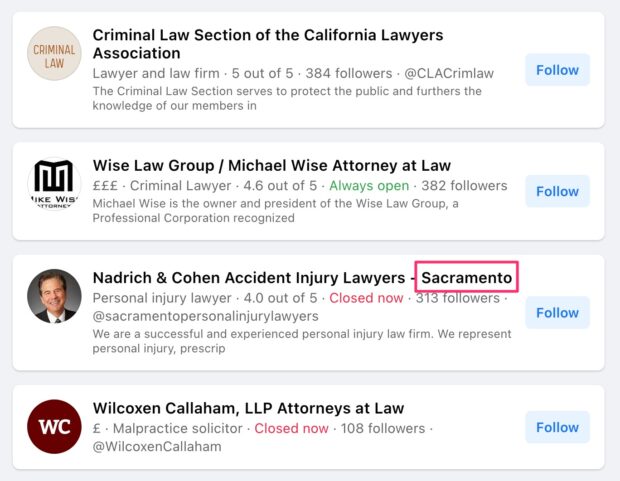The height and width of the screenshot is (481, 620).
Task: Open Criminal Law Section of the California Lawyers Association title
Action: [x=267, y=44]
